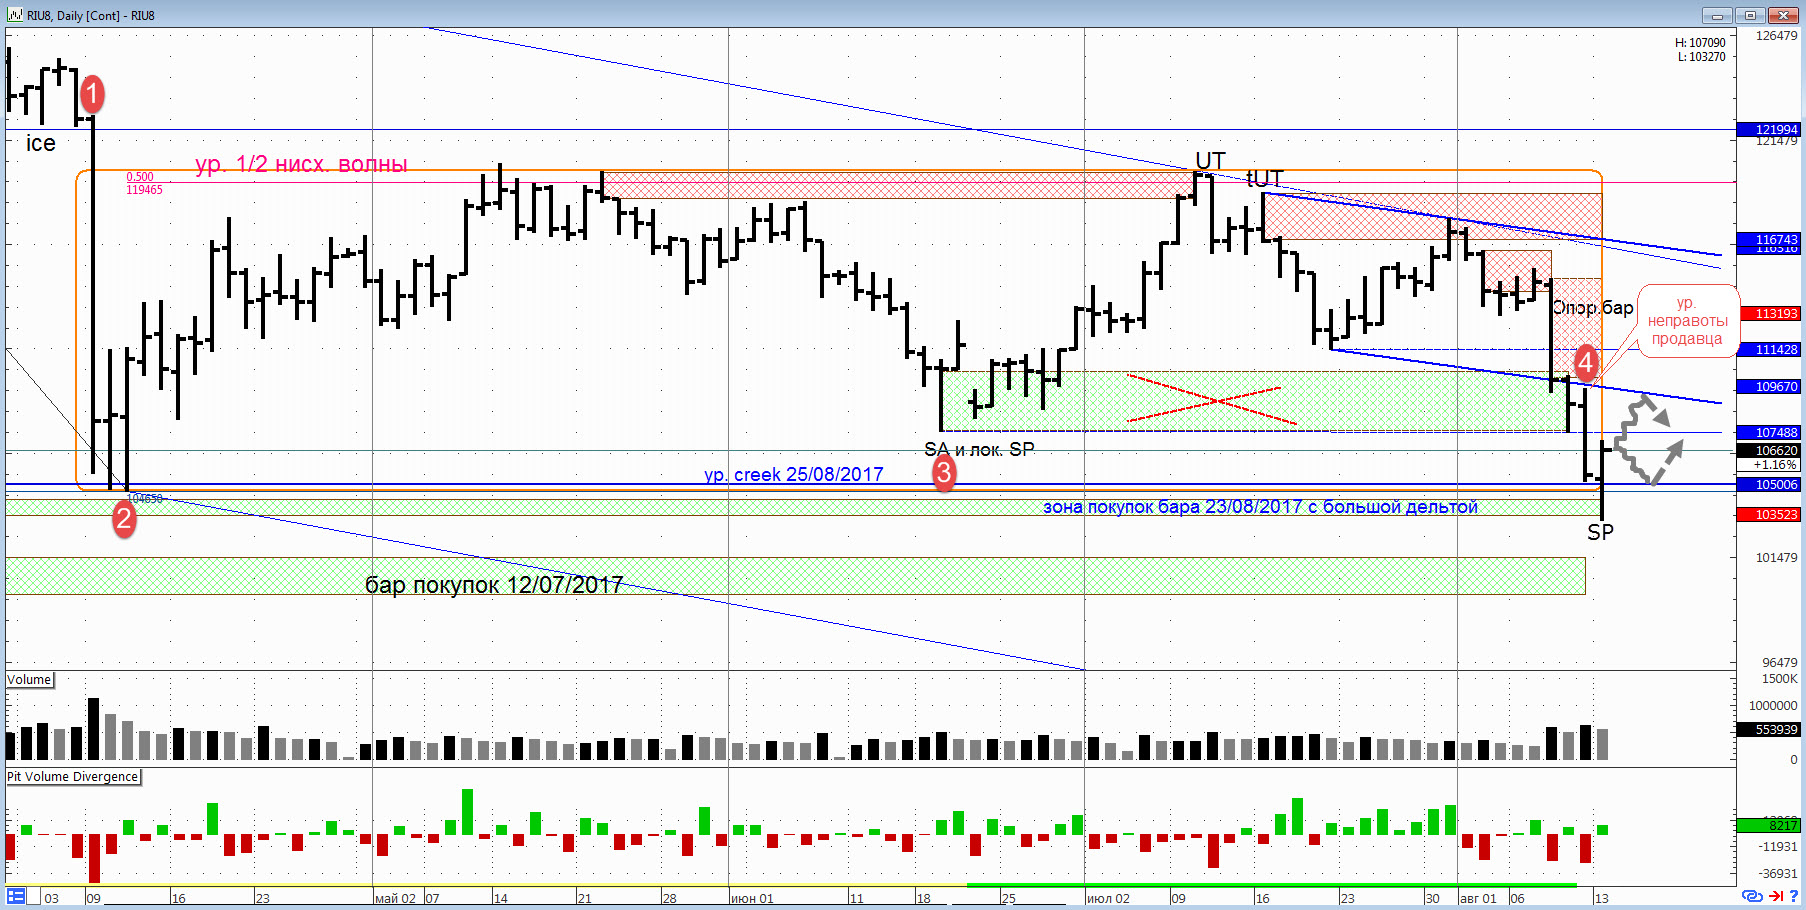Viewport: 1806px width, 910px height.
Task: Select red circled marker number 3
Action: point(943,473)
